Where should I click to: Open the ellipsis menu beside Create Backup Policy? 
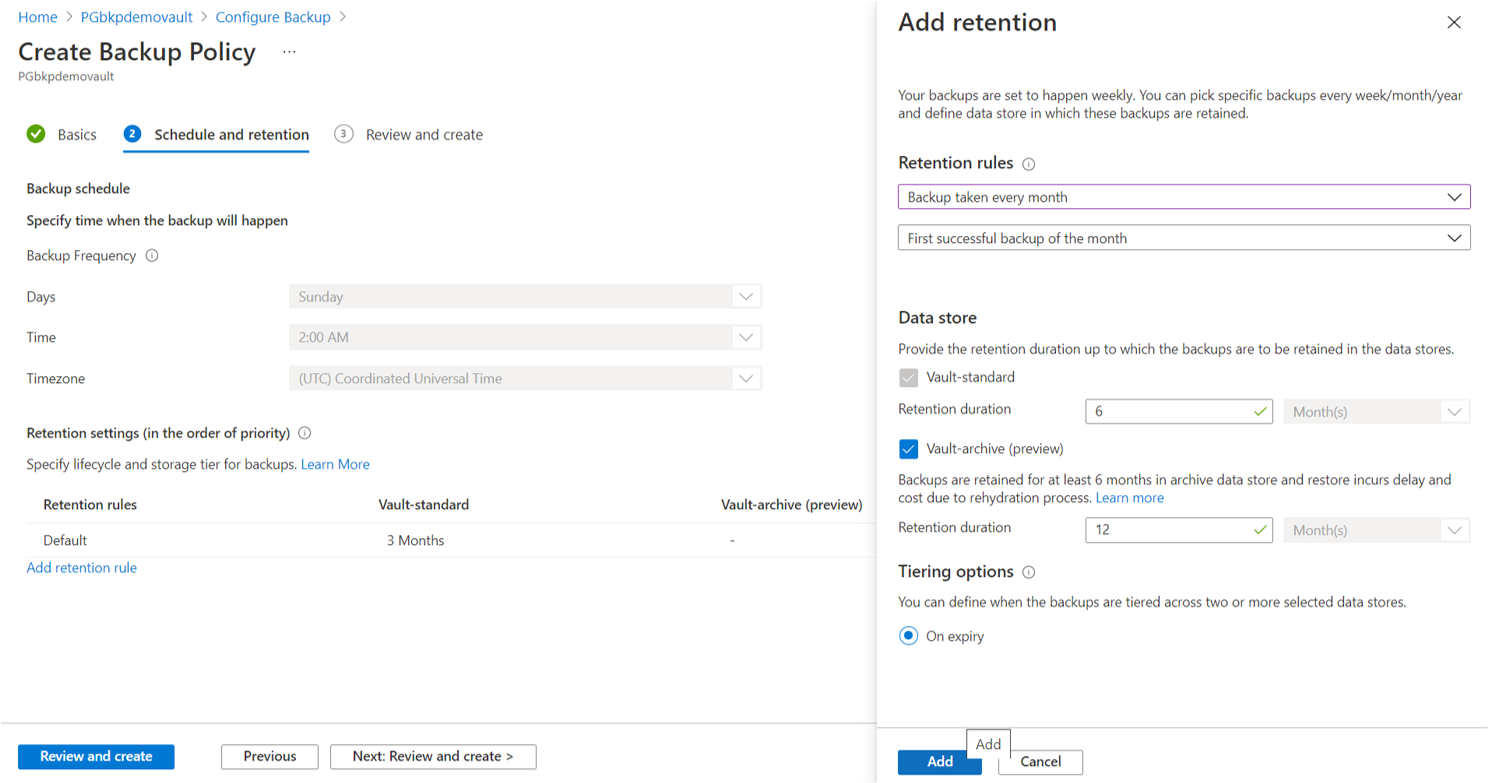point(288,52)
